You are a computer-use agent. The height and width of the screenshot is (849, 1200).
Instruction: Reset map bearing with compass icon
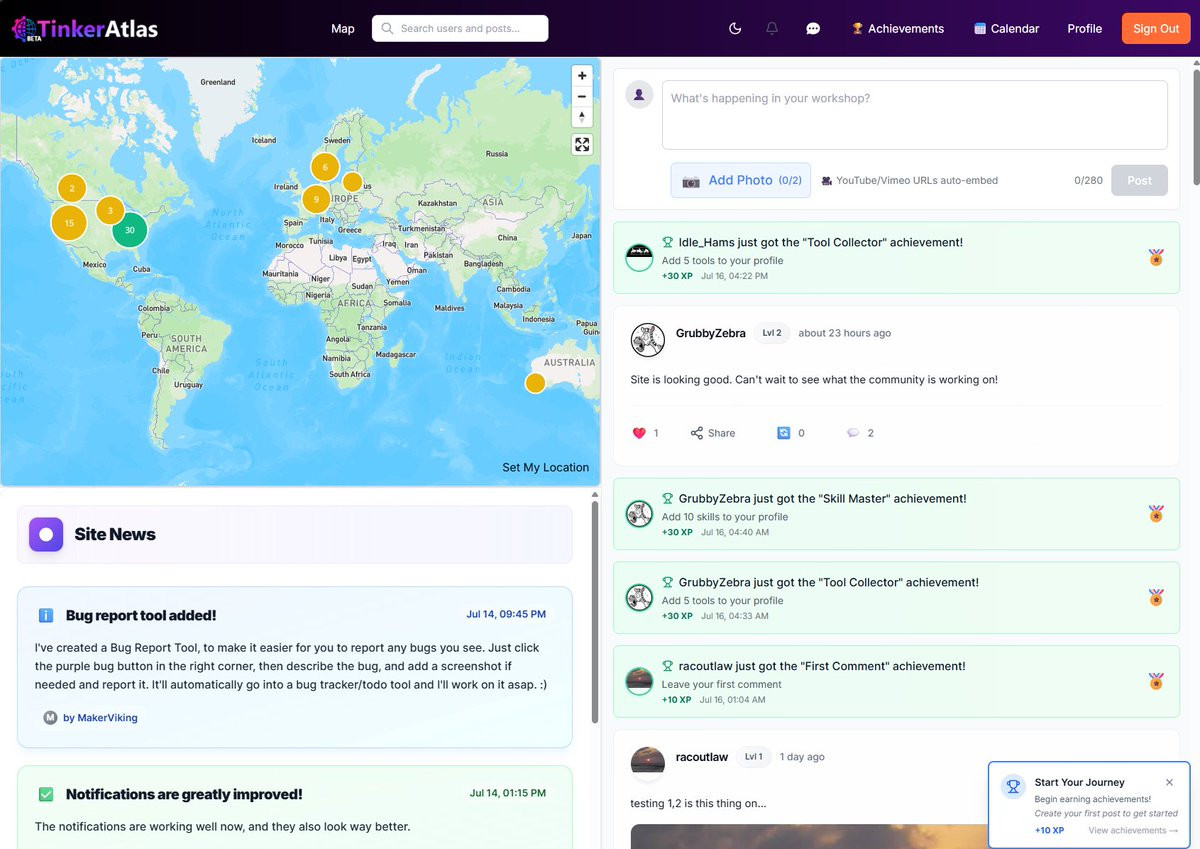coord(582,117)
